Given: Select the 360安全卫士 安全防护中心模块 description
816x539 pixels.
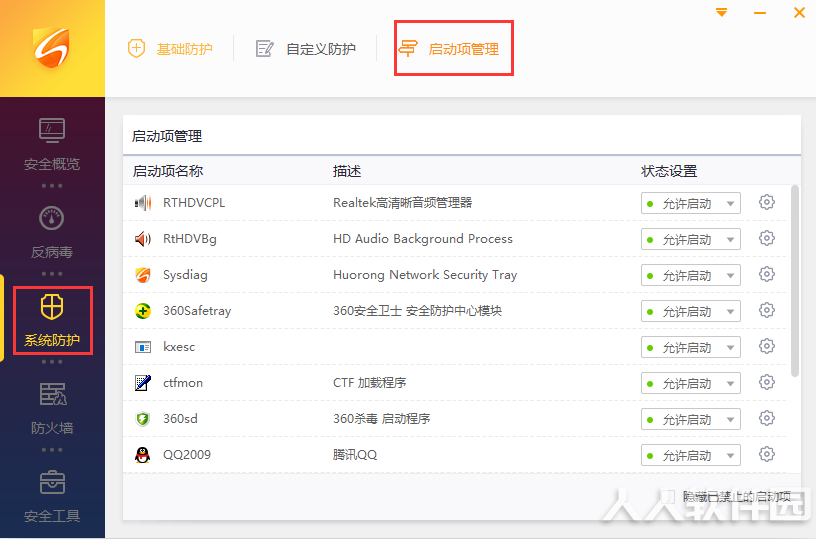Looking at the screenshot, I should coord(417,311).
